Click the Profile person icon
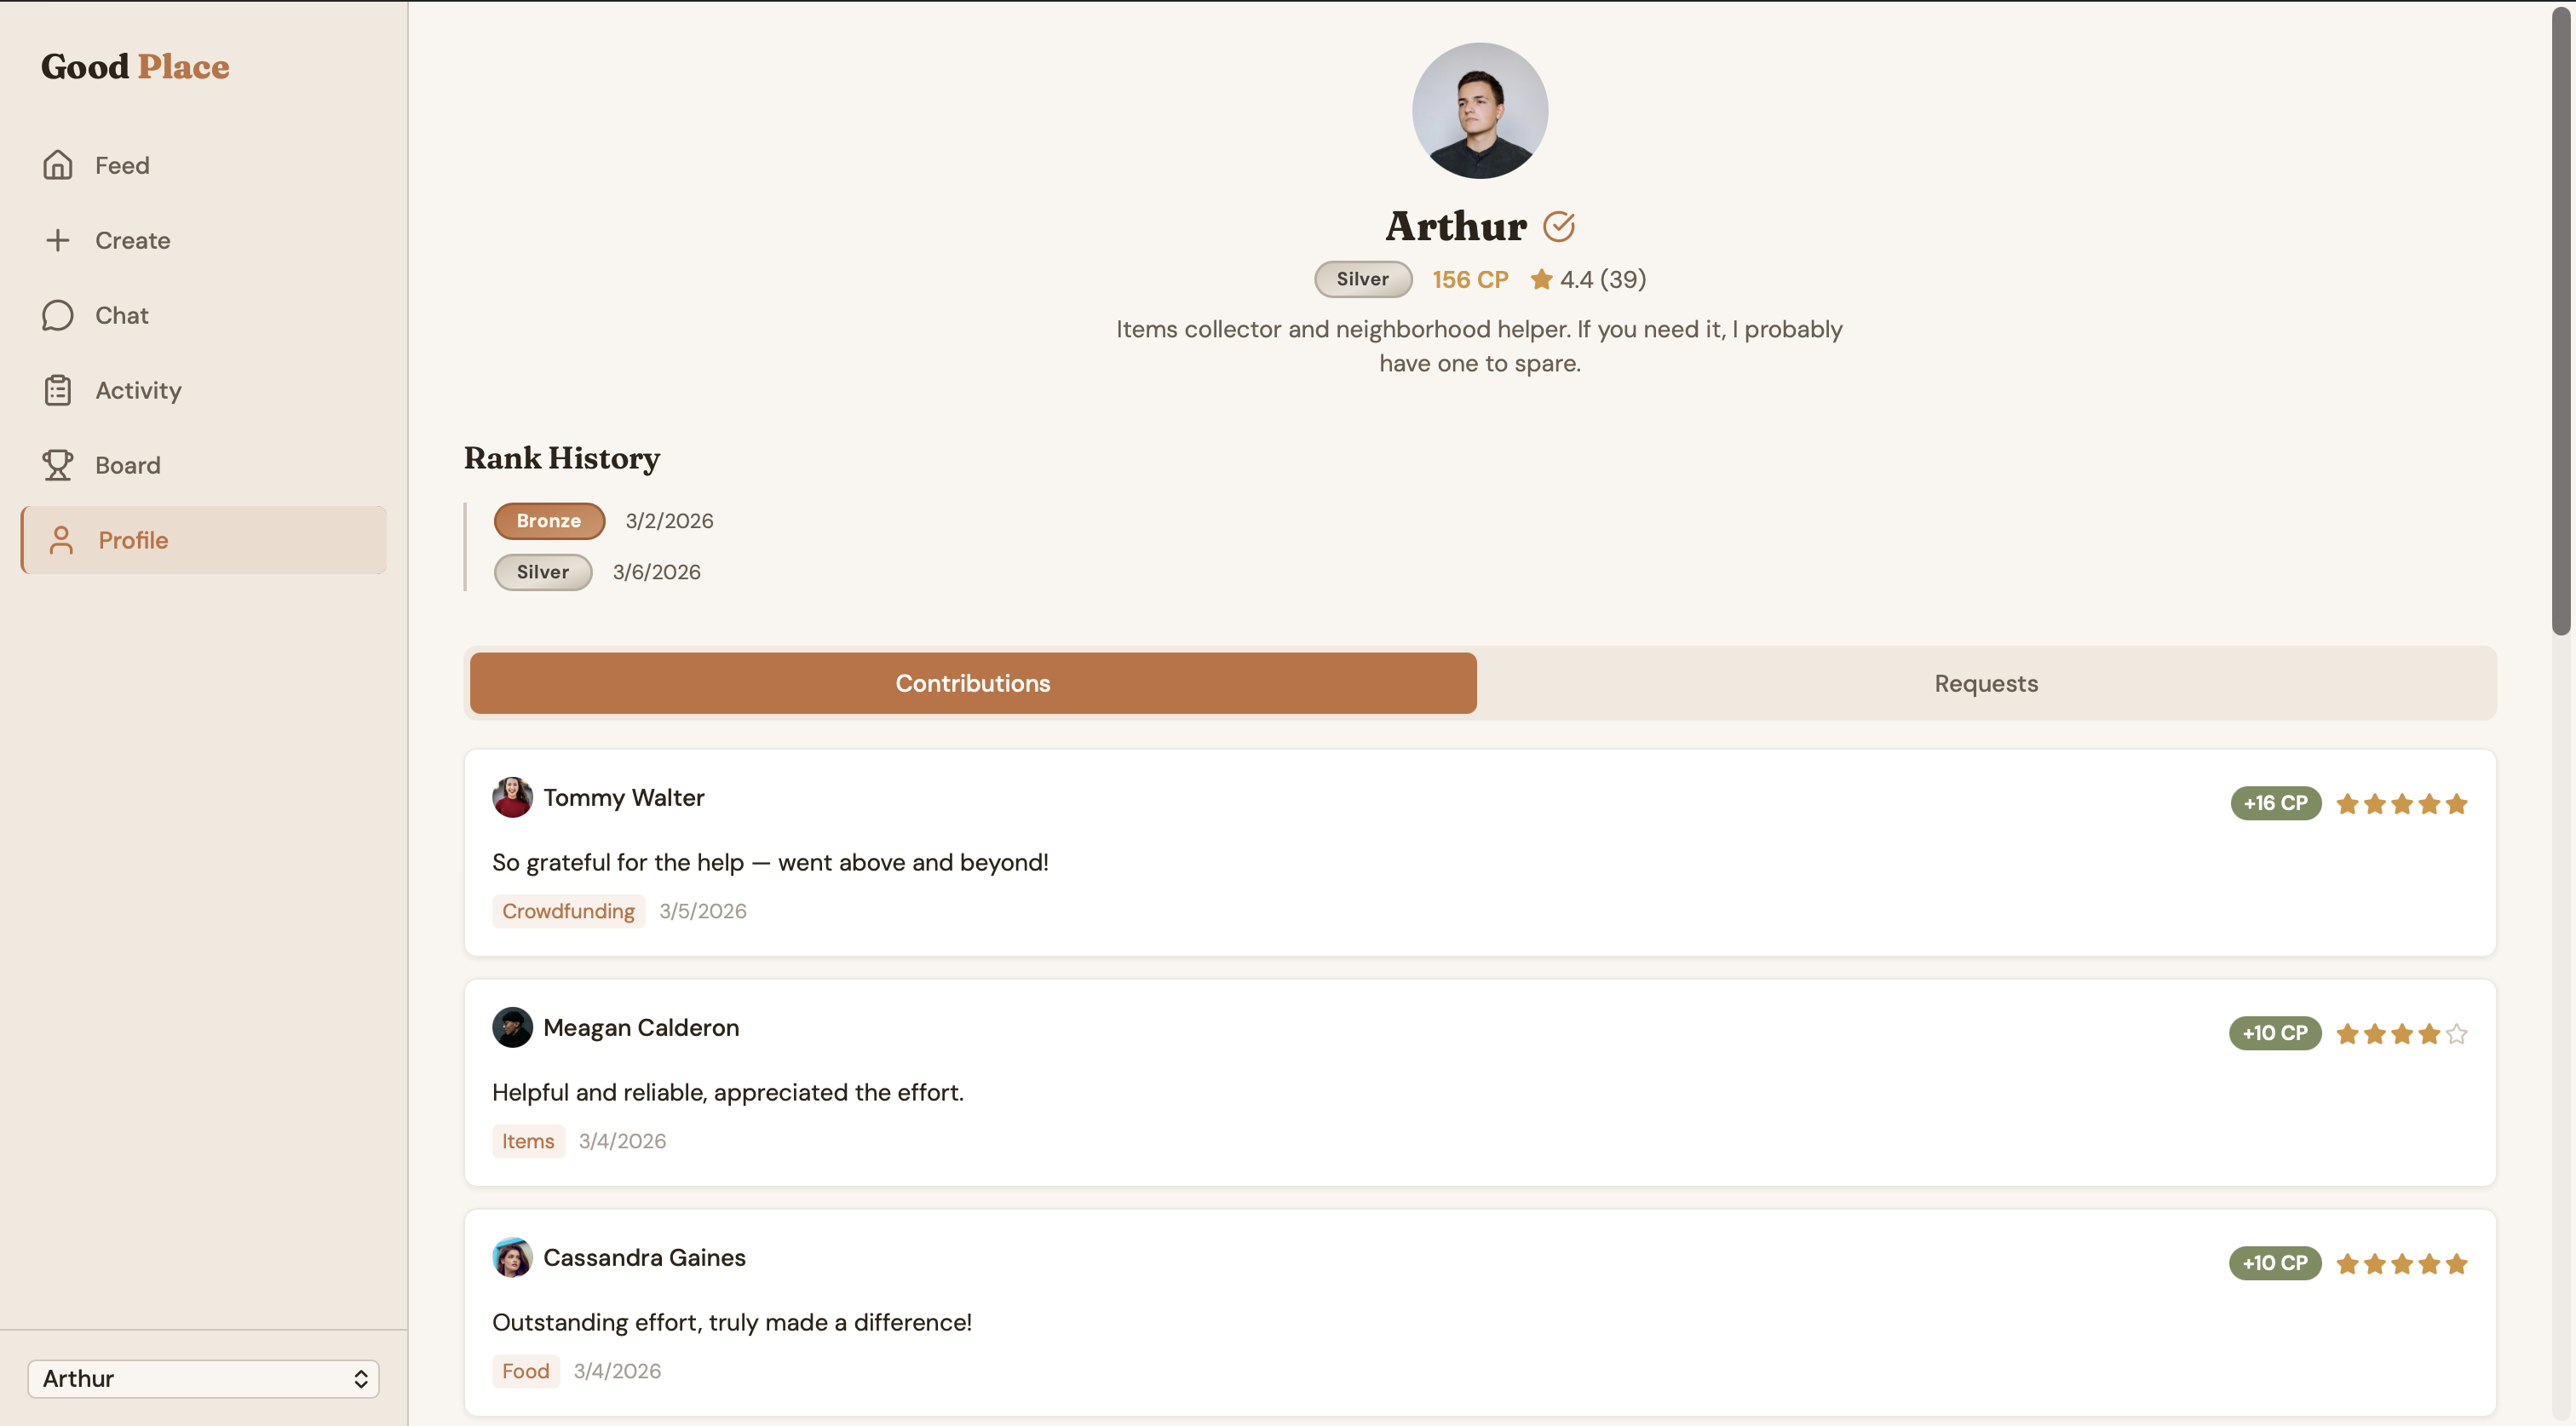 [x=62, y=540]
